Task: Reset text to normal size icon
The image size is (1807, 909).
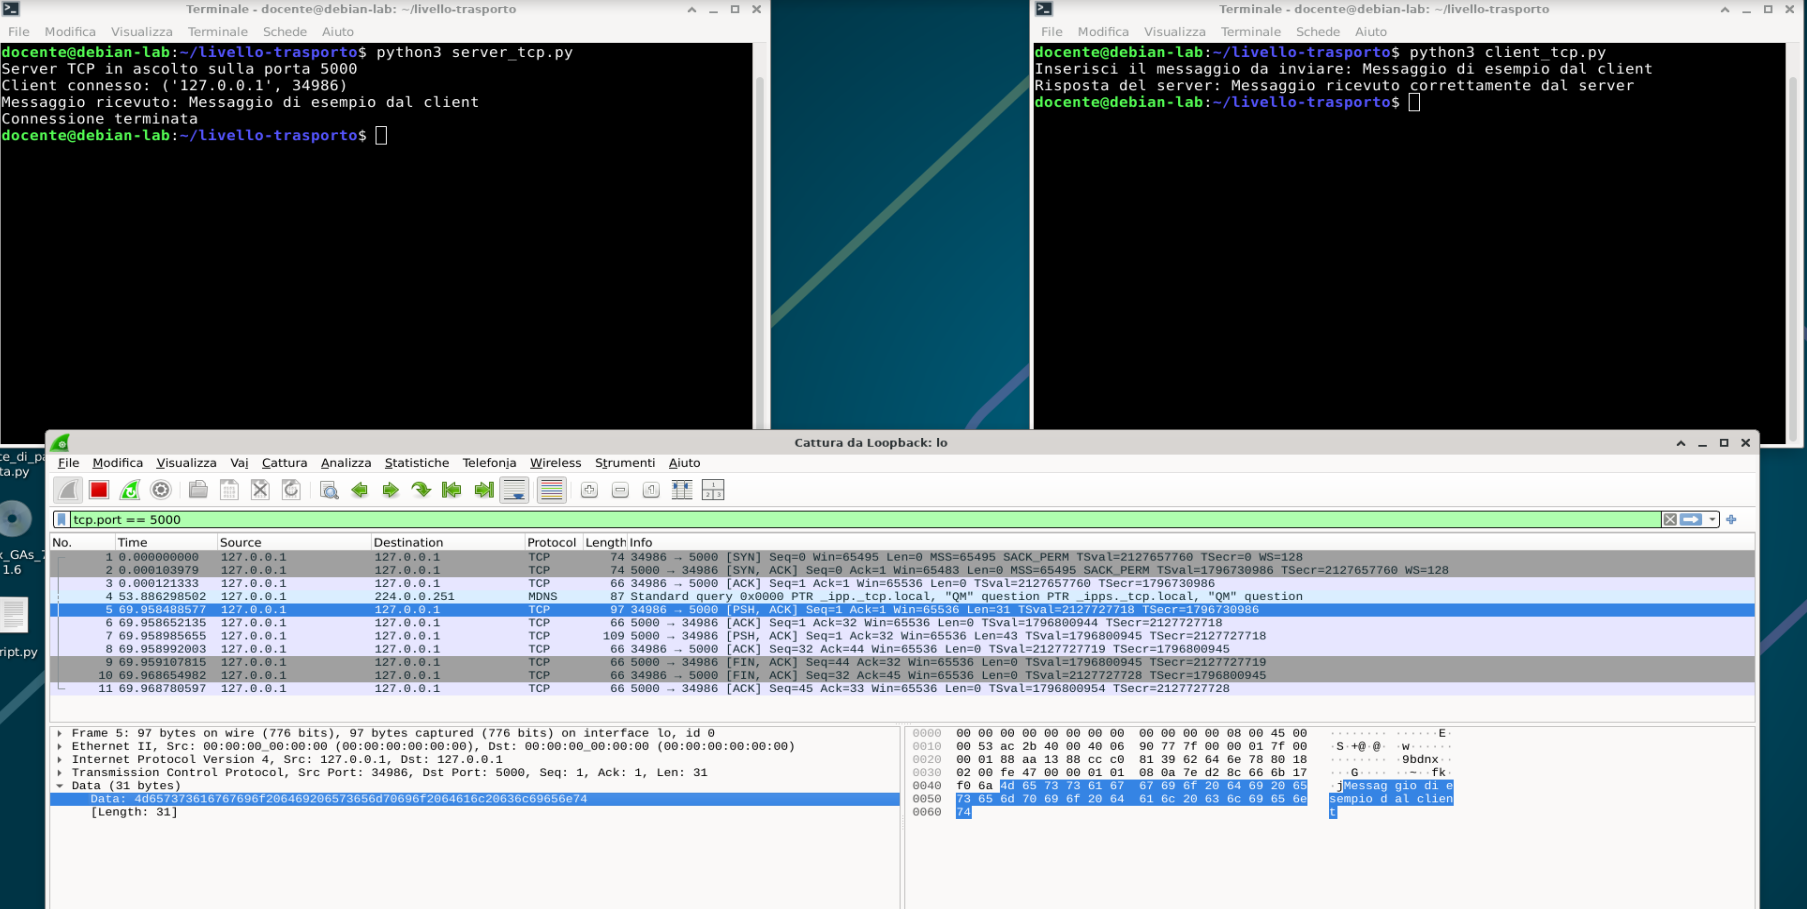Action: click(x=651, y=490)
